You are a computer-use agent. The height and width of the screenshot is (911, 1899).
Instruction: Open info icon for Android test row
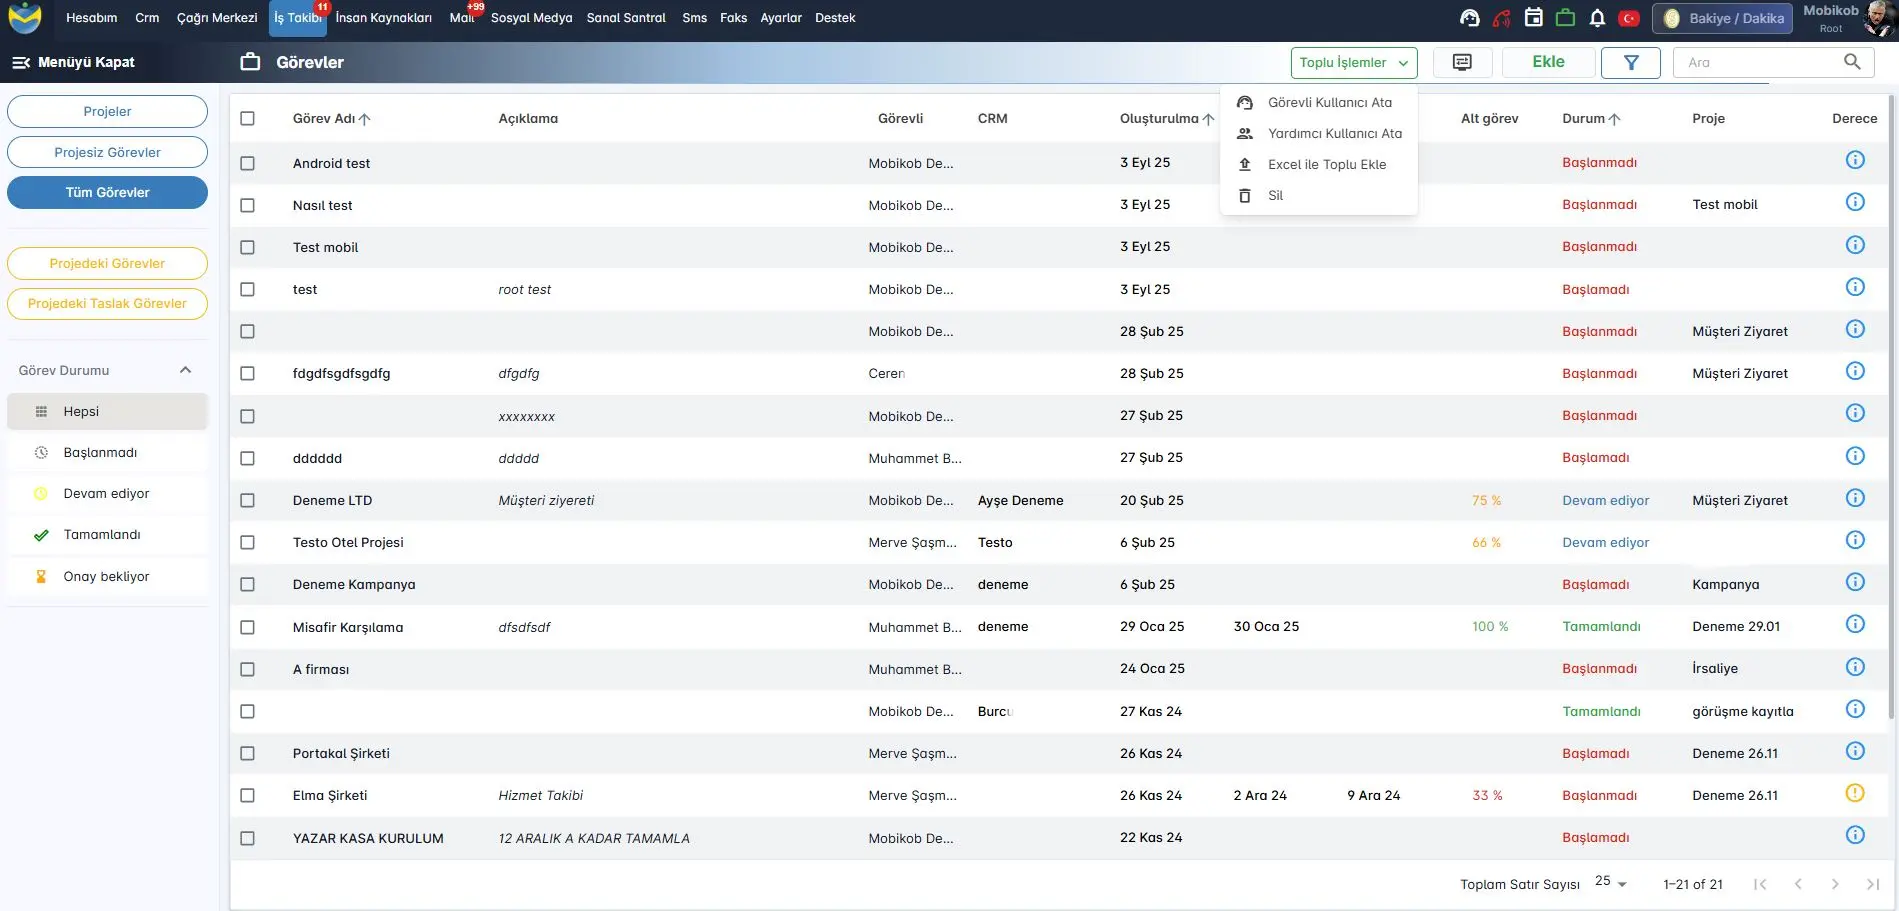tap(1854, 160)
